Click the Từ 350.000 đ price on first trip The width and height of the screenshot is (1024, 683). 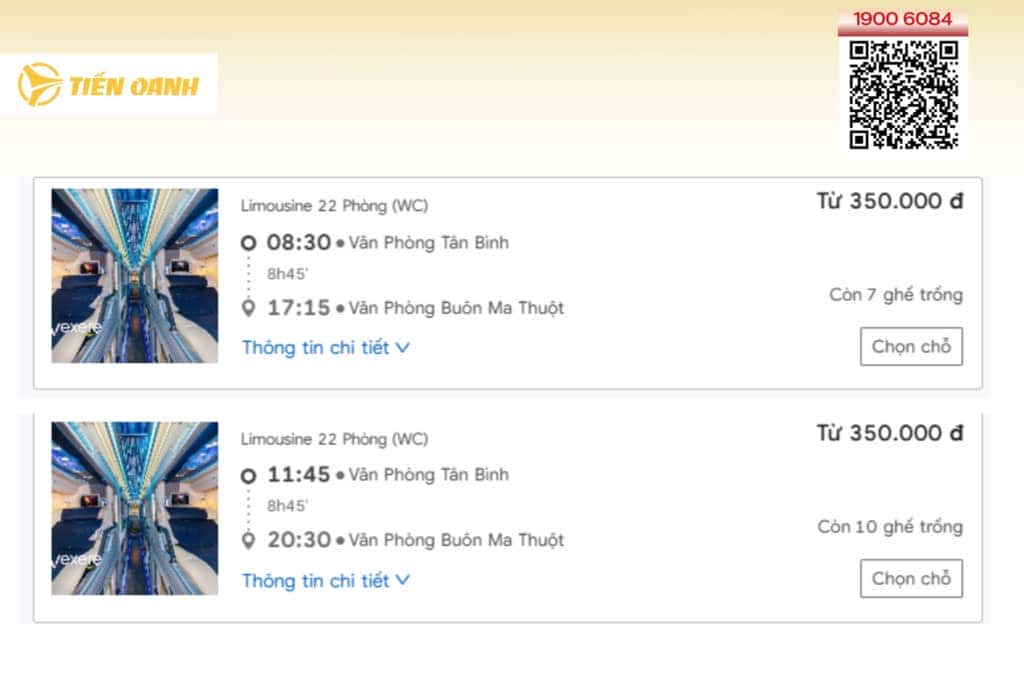[x=889, y=200]
